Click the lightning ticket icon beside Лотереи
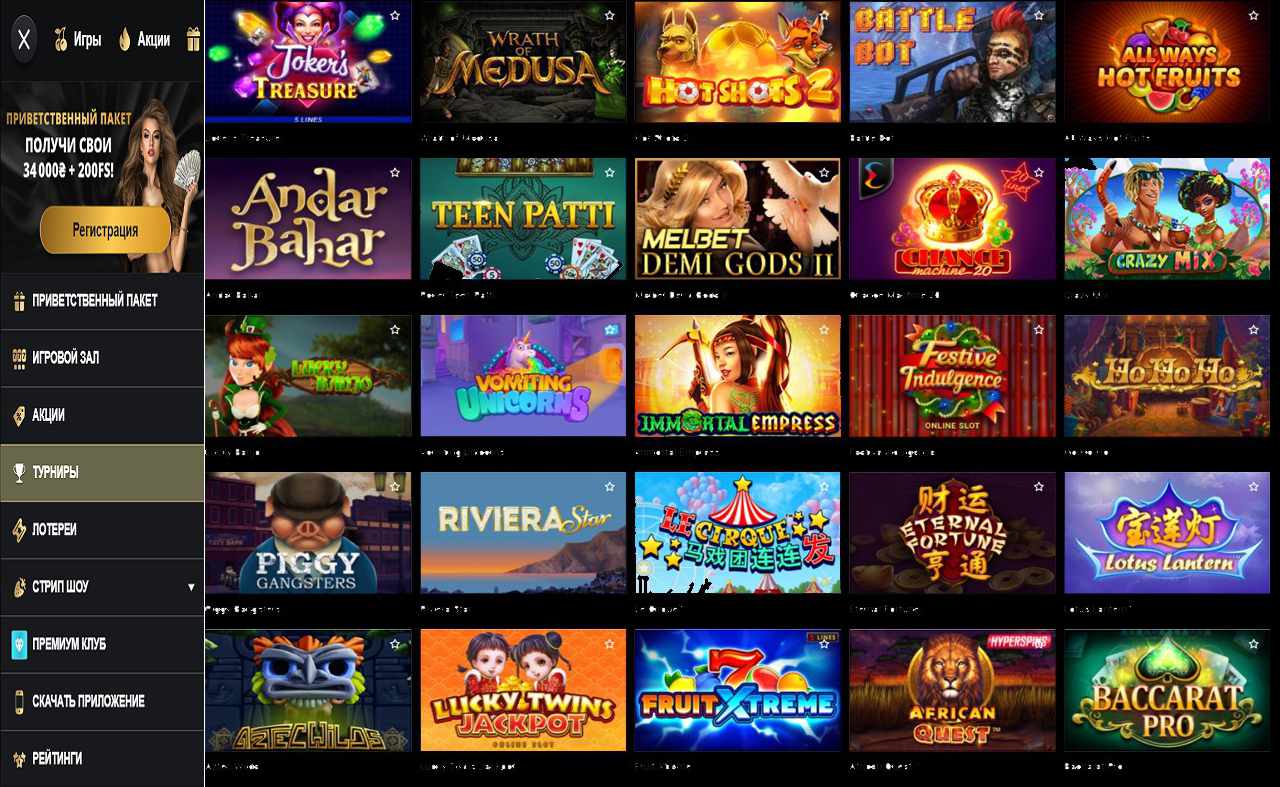 click(19, 529)
